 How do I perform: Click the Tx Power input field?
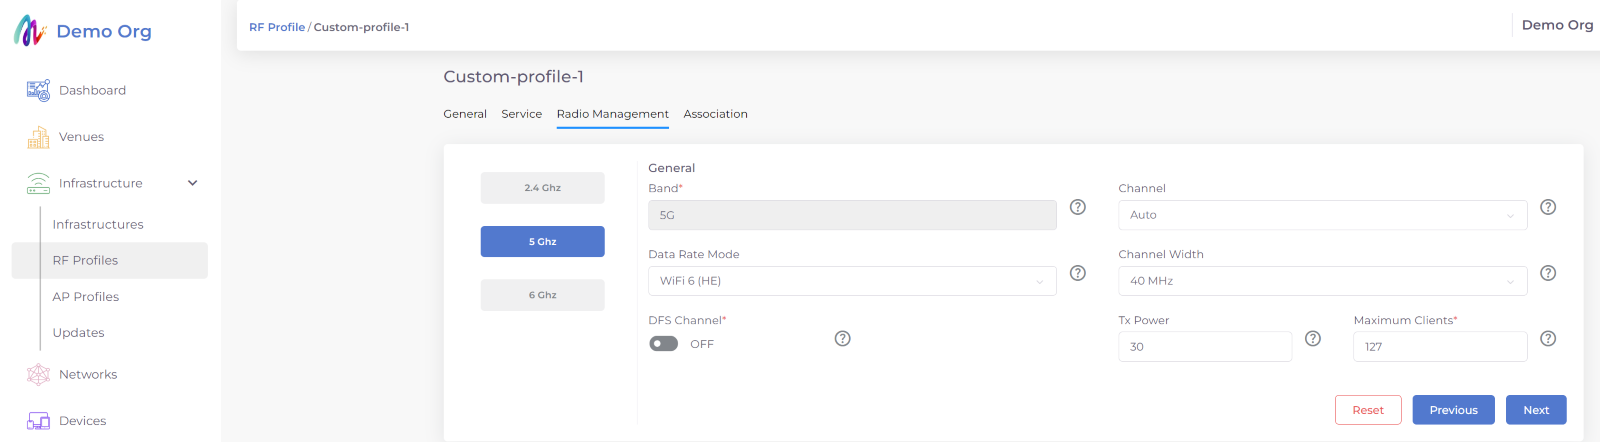pos(1204,347)
